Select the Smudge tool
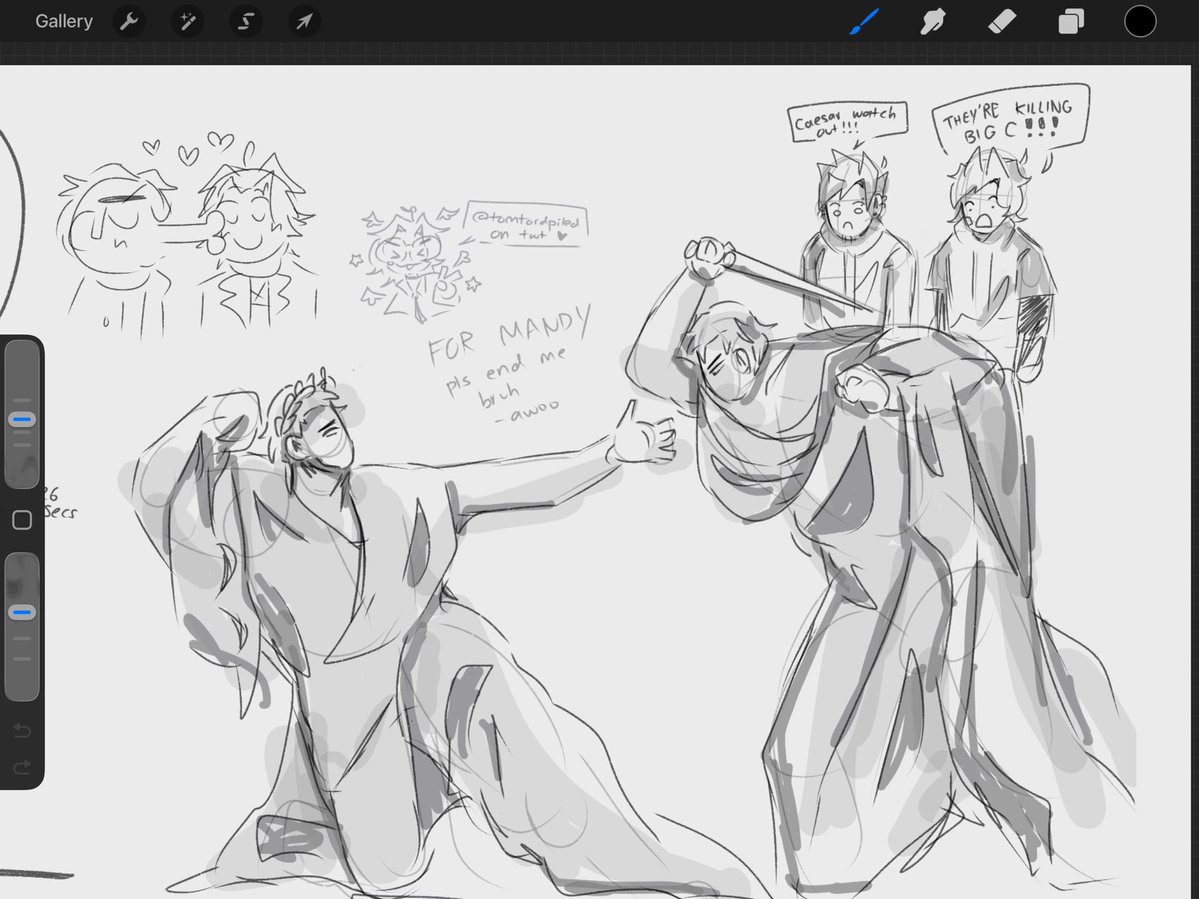Viewport: 1199px width, 899px height. coord(933,21)
